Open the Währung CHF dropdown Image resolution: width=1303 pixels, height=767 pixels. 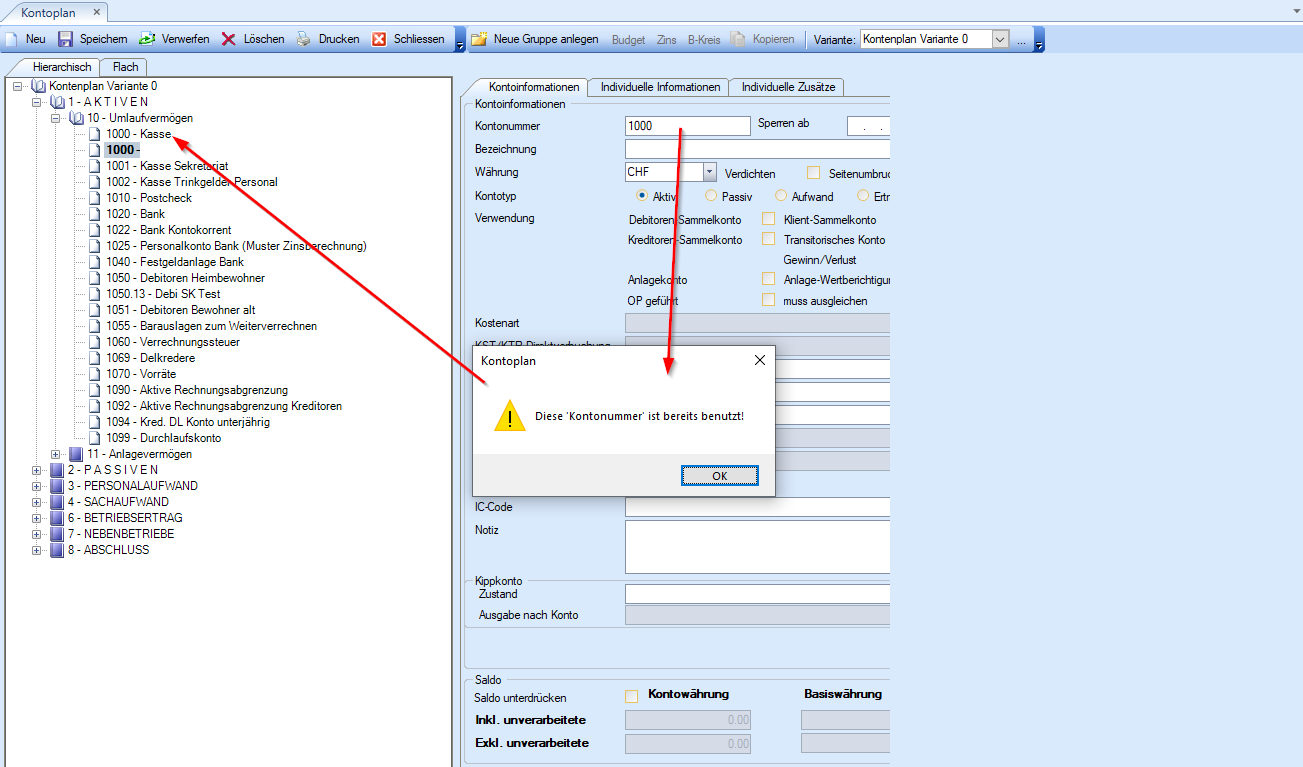click(710, 172)
